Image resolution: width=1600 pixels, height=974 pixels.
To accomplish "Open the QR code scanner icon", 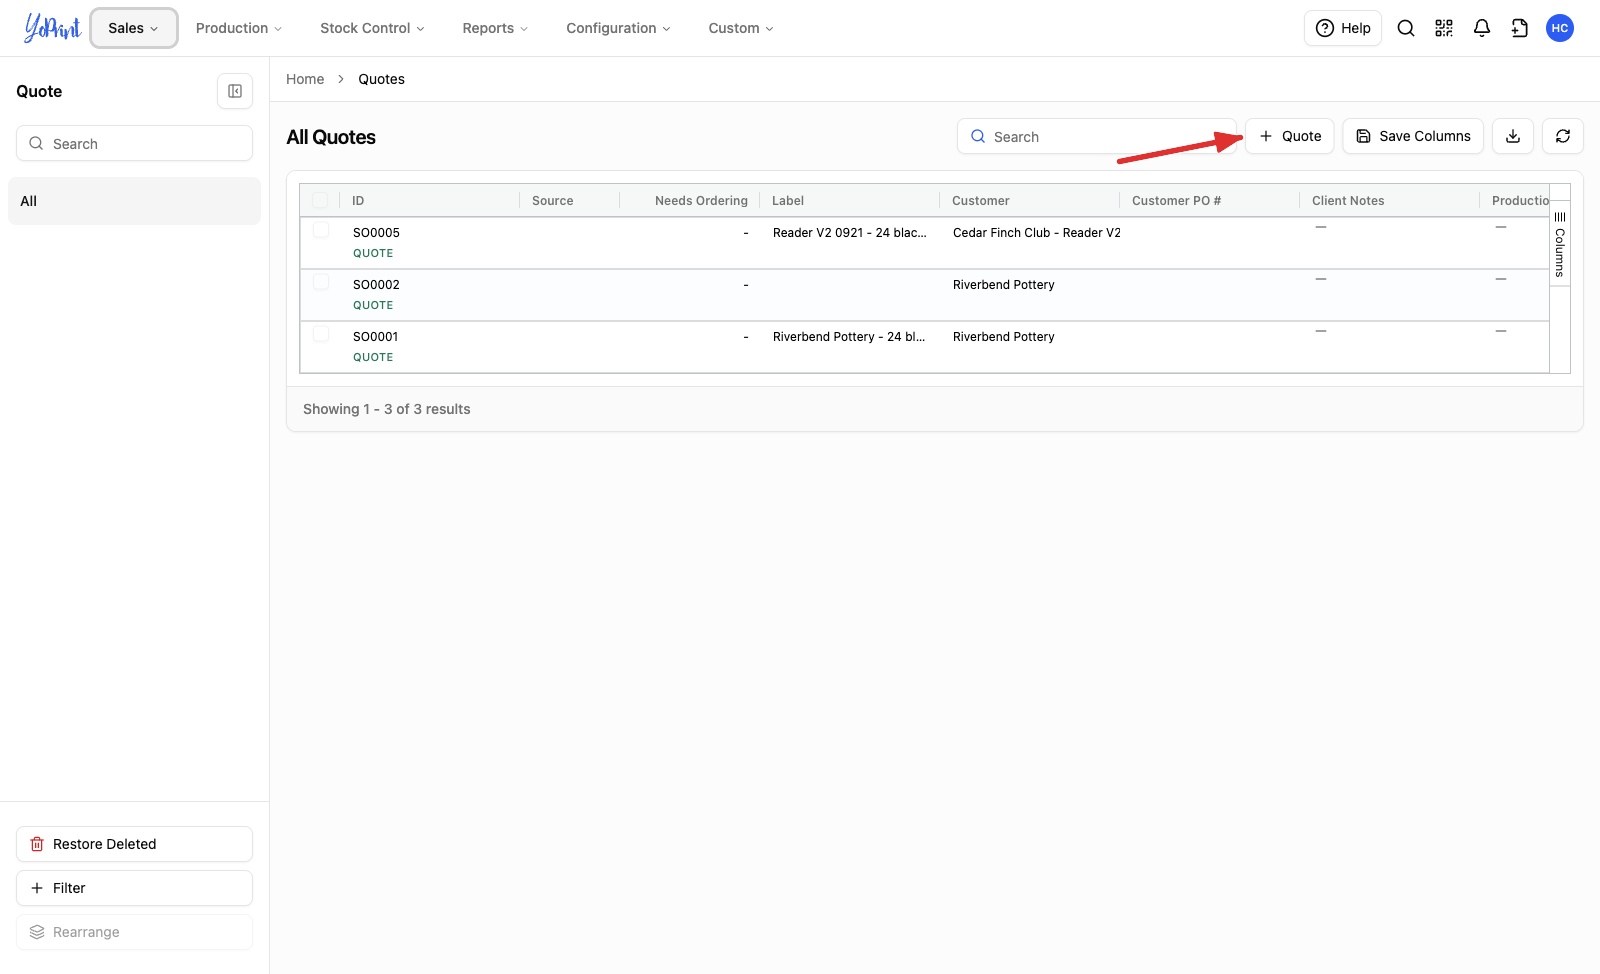I will [x=1444, y=28].
